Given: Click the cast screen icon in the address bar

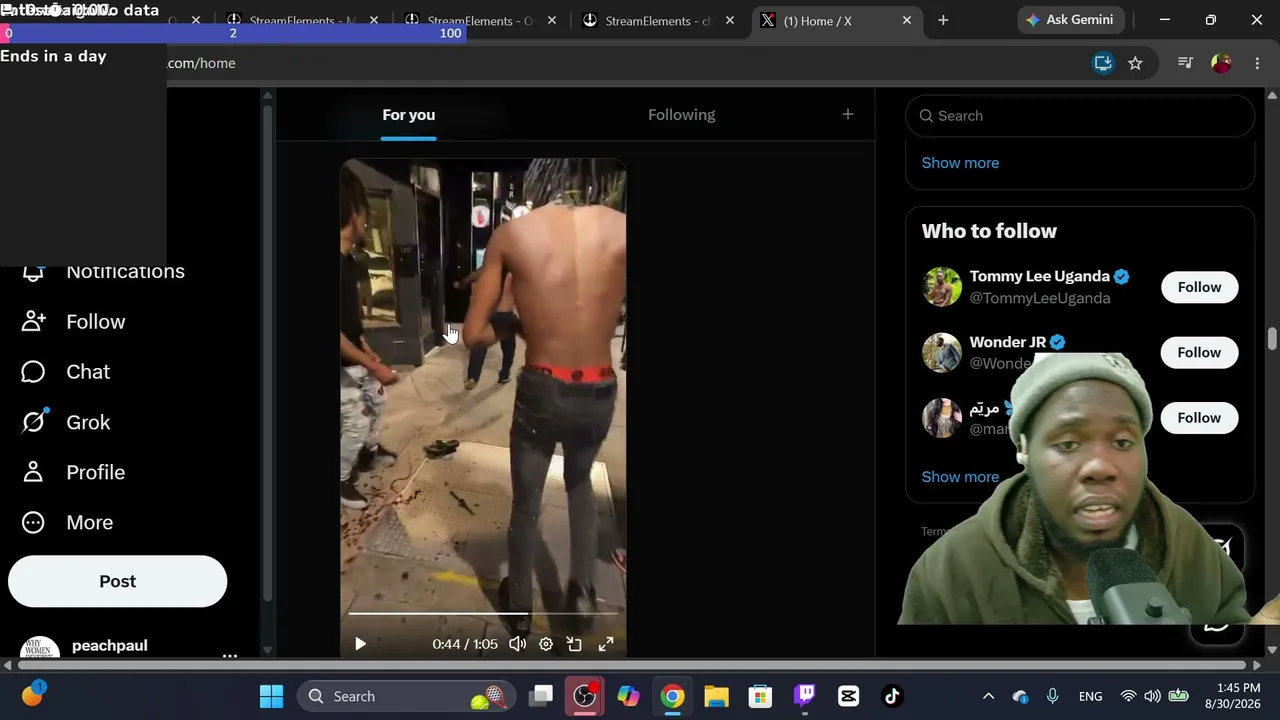Looking at the screenshot, I should [1103, 63].
